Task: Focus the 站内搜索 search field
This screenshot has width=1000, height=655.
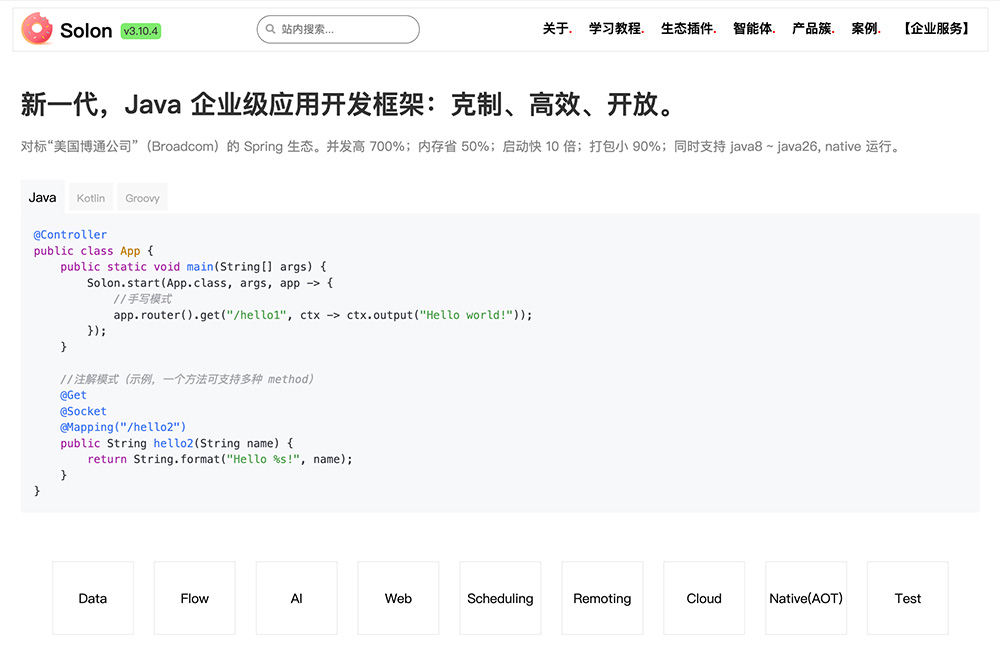Action: (x=338, y=29)
